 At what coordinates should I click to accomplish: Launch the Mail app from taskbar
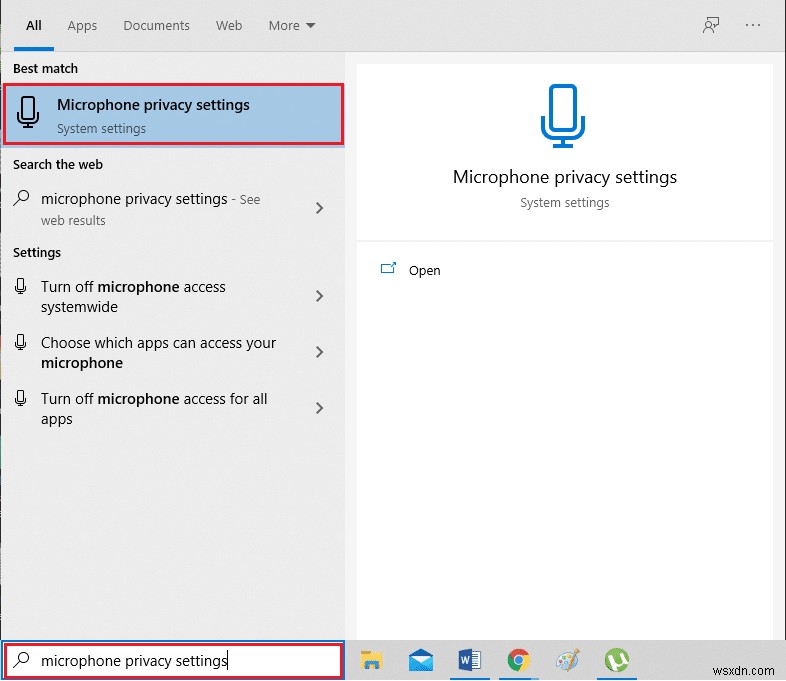tap(421, 660)
